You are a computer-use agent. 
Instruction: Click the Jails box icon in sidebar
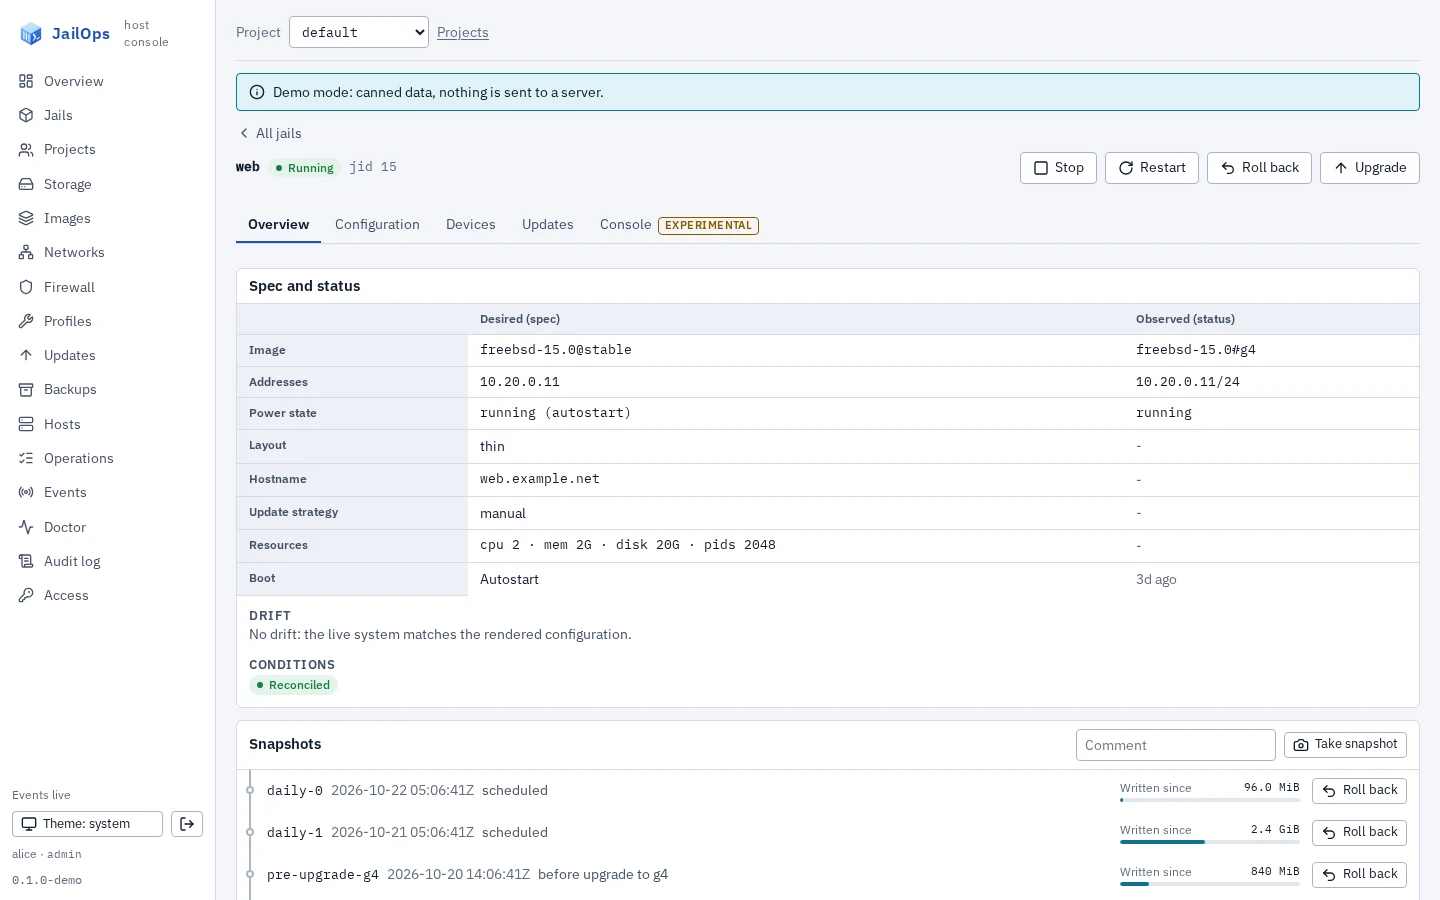coord(26,115)
